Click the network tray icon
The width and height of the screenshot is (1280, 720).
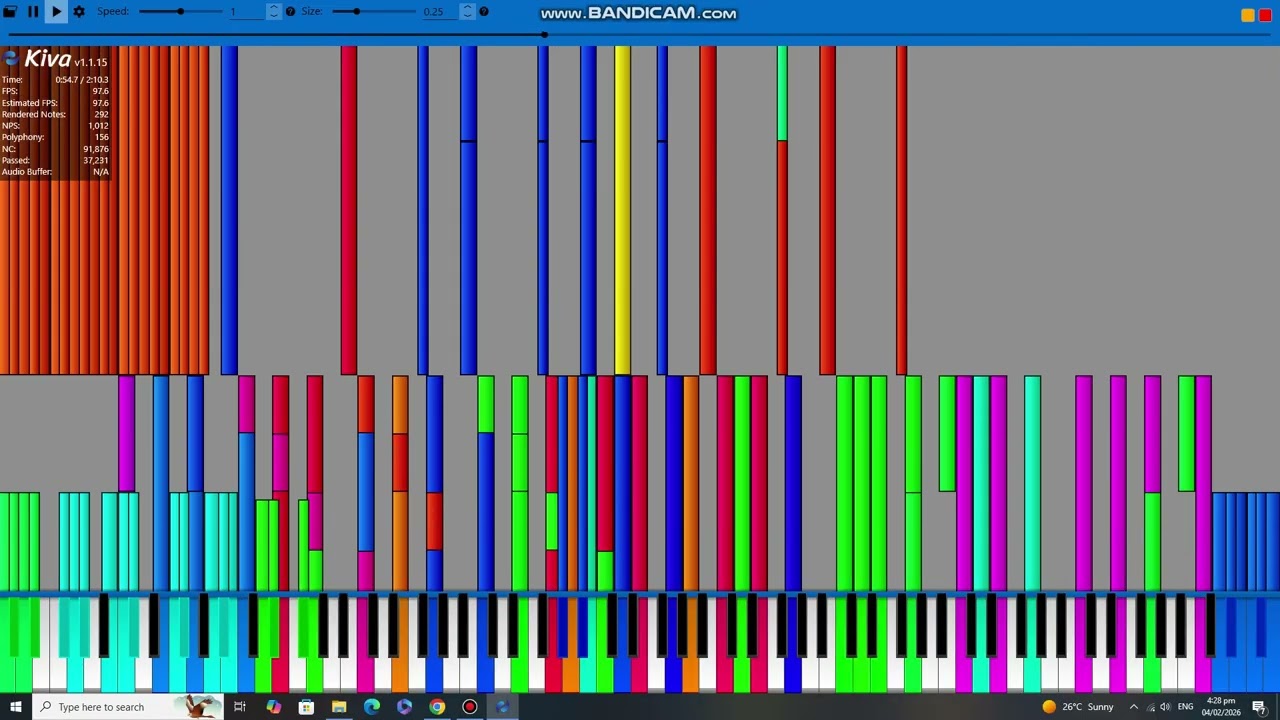[x=1149, y=707]
